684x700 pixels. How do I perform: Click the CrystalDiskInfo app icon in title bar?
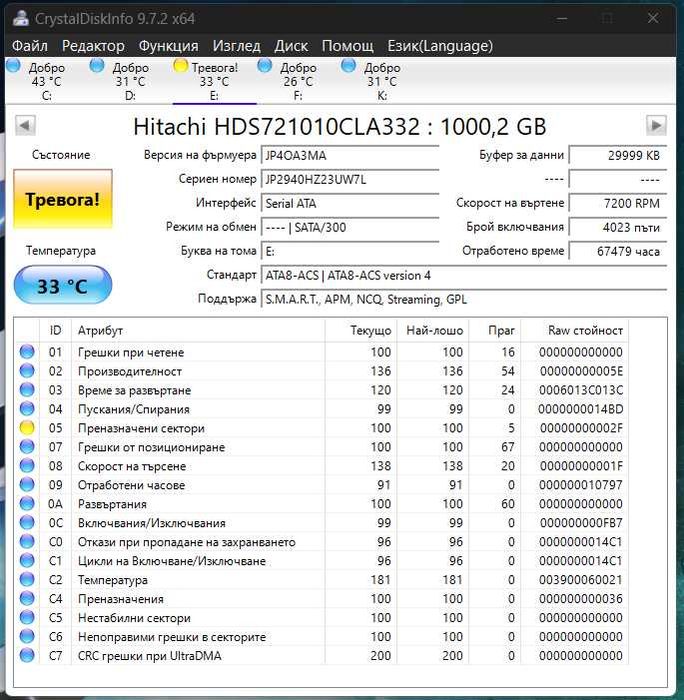click(21, 18)
